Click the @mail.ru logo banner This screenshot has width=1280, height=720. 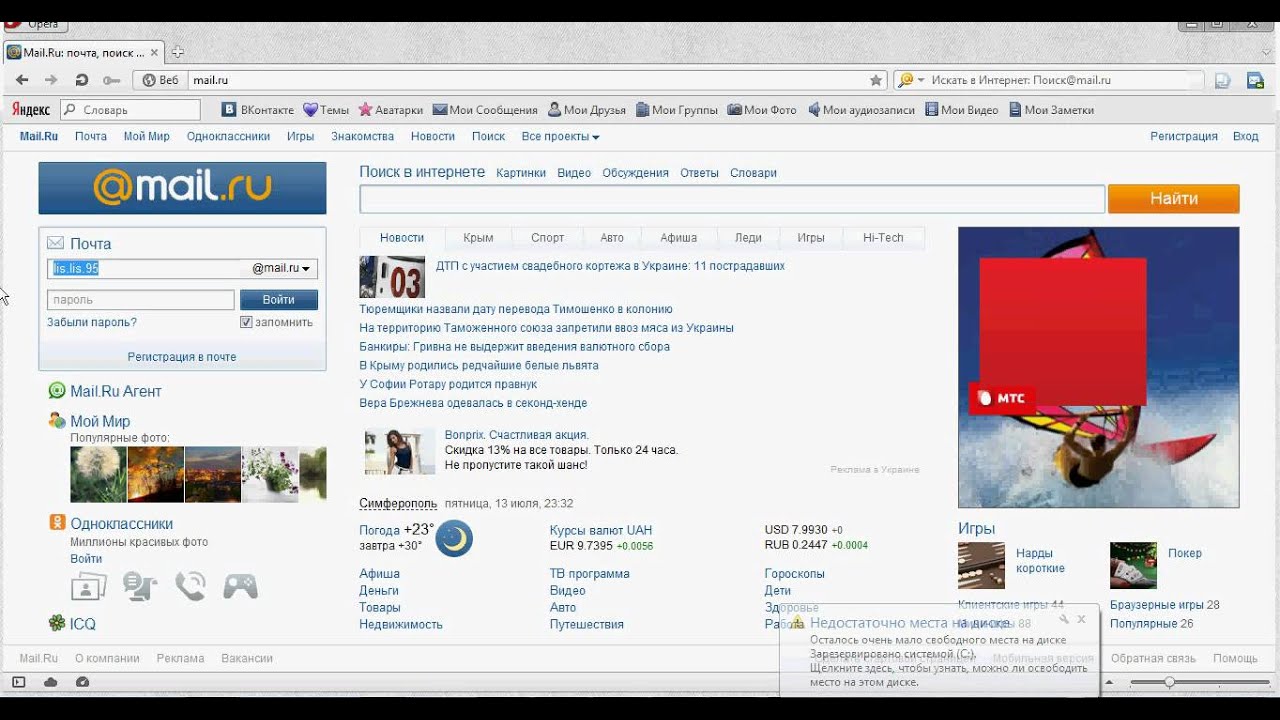pyautogui.click(x=182, y=188)
